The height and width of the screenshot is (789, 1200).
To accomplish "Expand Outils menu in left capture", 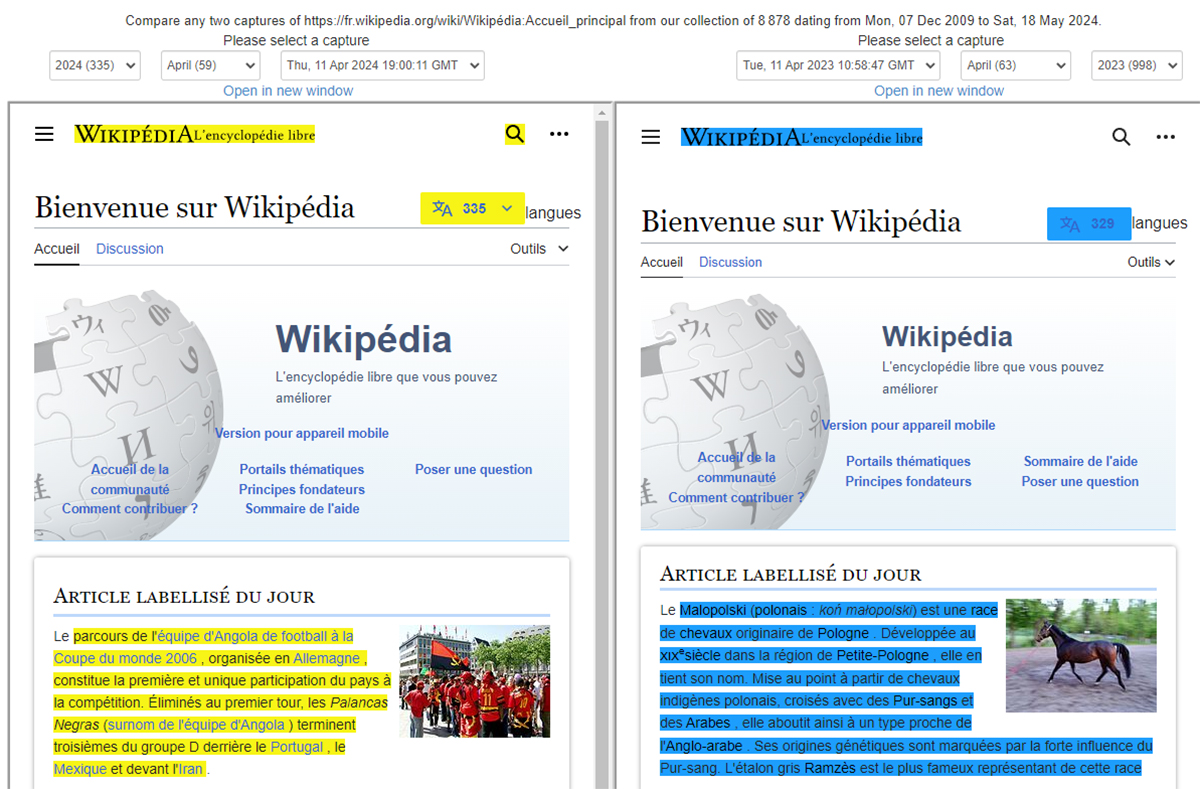I will pyautogui.click(x=539, y=249).
